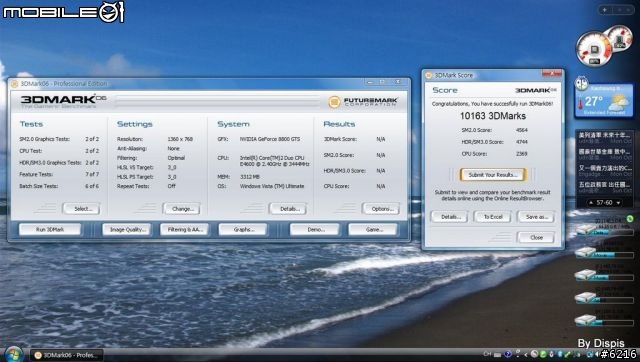640x362 pixels.
Task: Click the green refresh icon on drive gadget
Action: click(630, 219)
